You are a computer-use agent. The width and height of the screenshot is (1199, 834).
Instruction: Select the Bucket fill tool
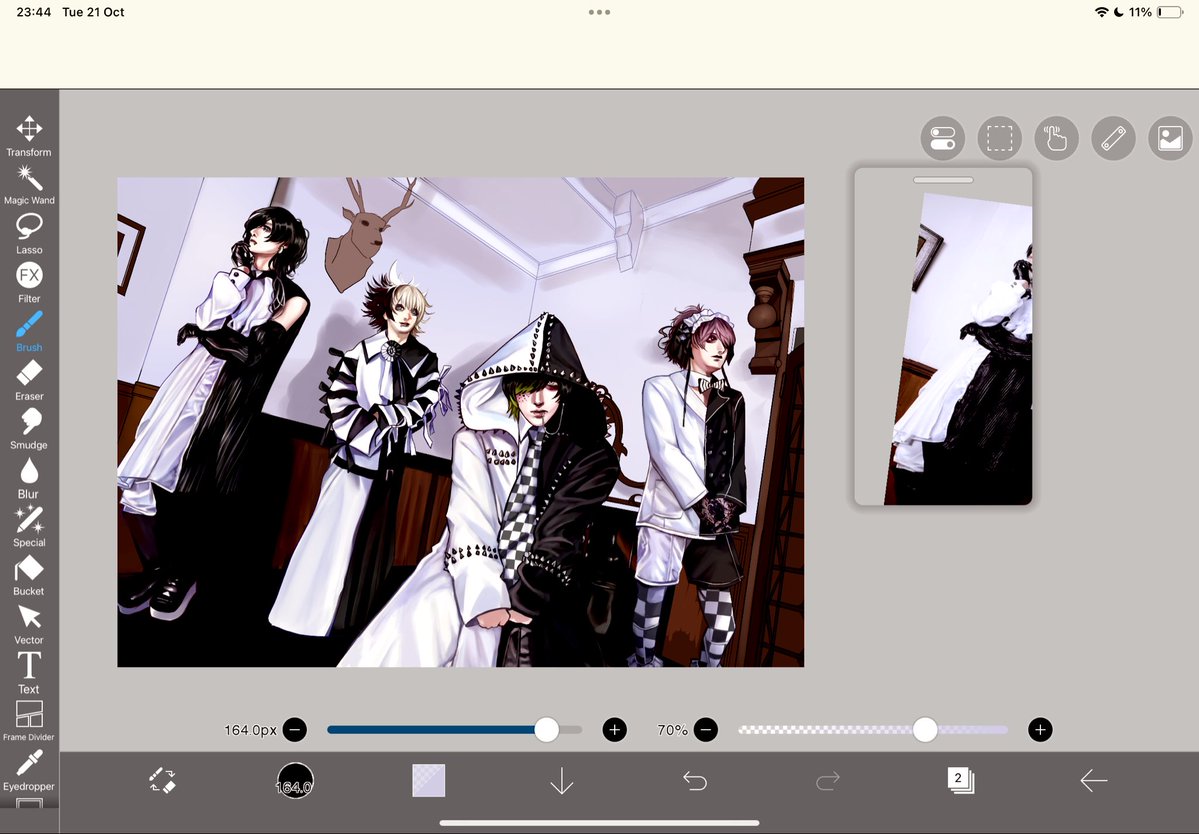point(29,575)
